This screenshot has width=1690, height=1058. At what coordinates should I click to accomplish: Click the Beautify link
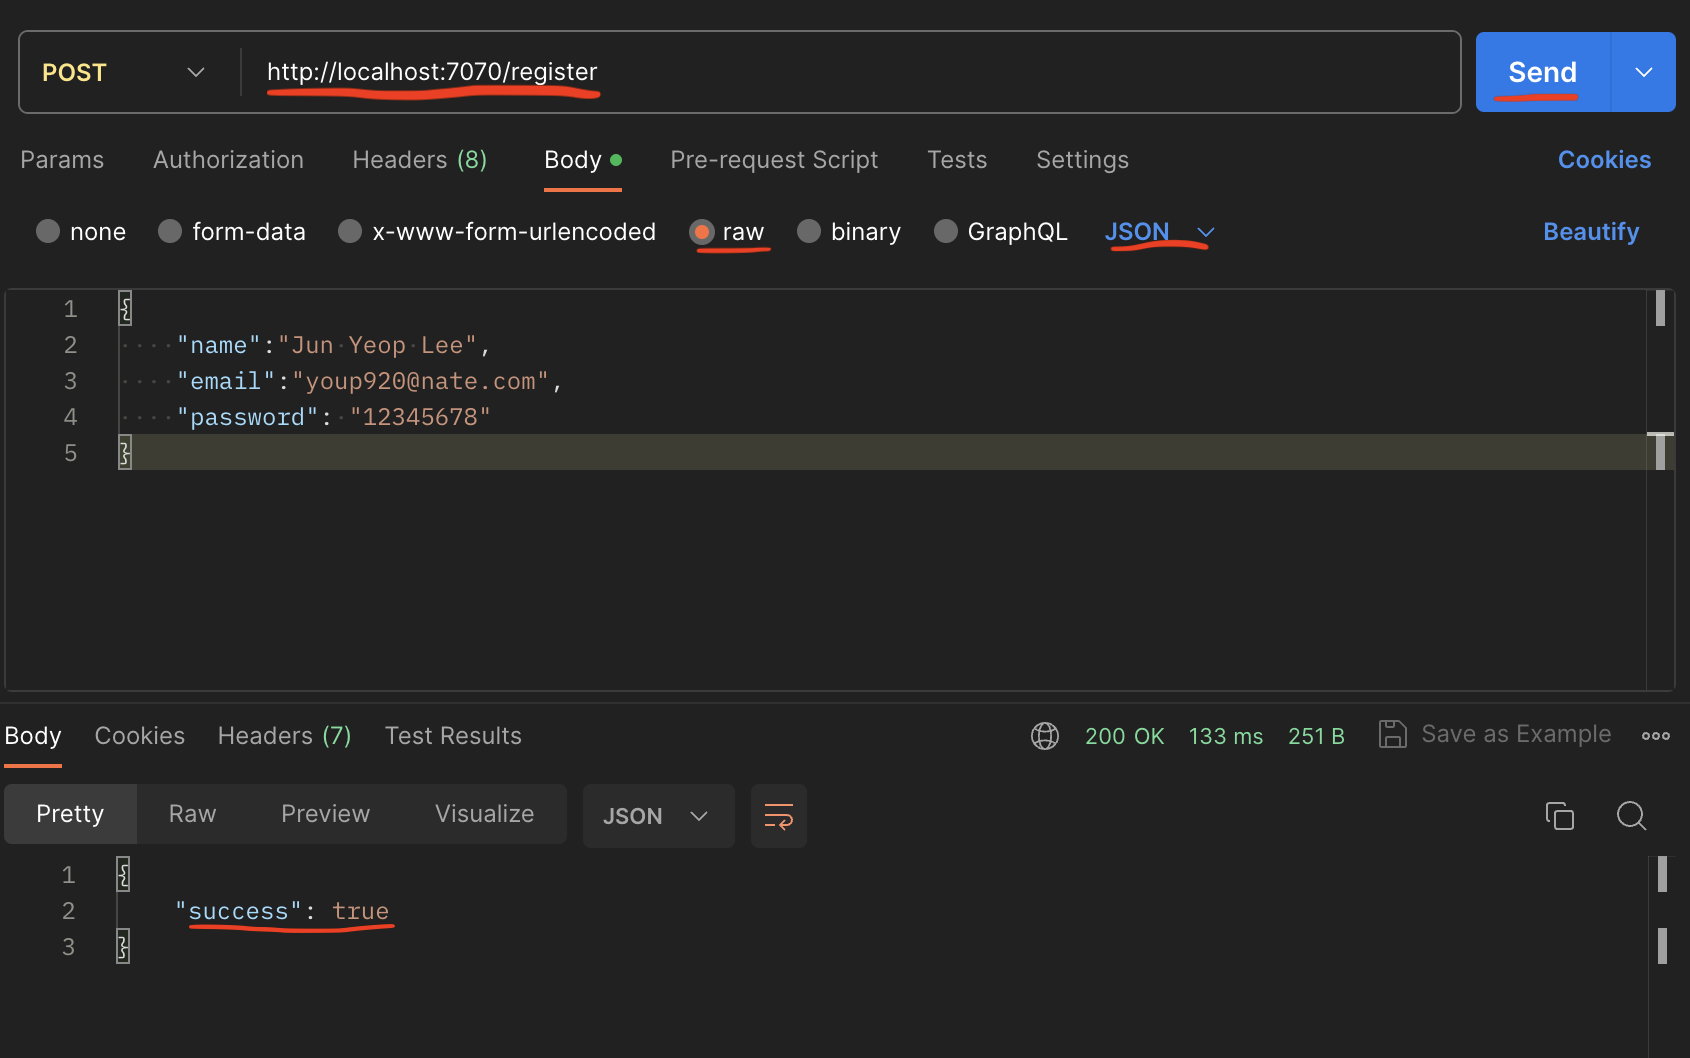coord(1590,231)
